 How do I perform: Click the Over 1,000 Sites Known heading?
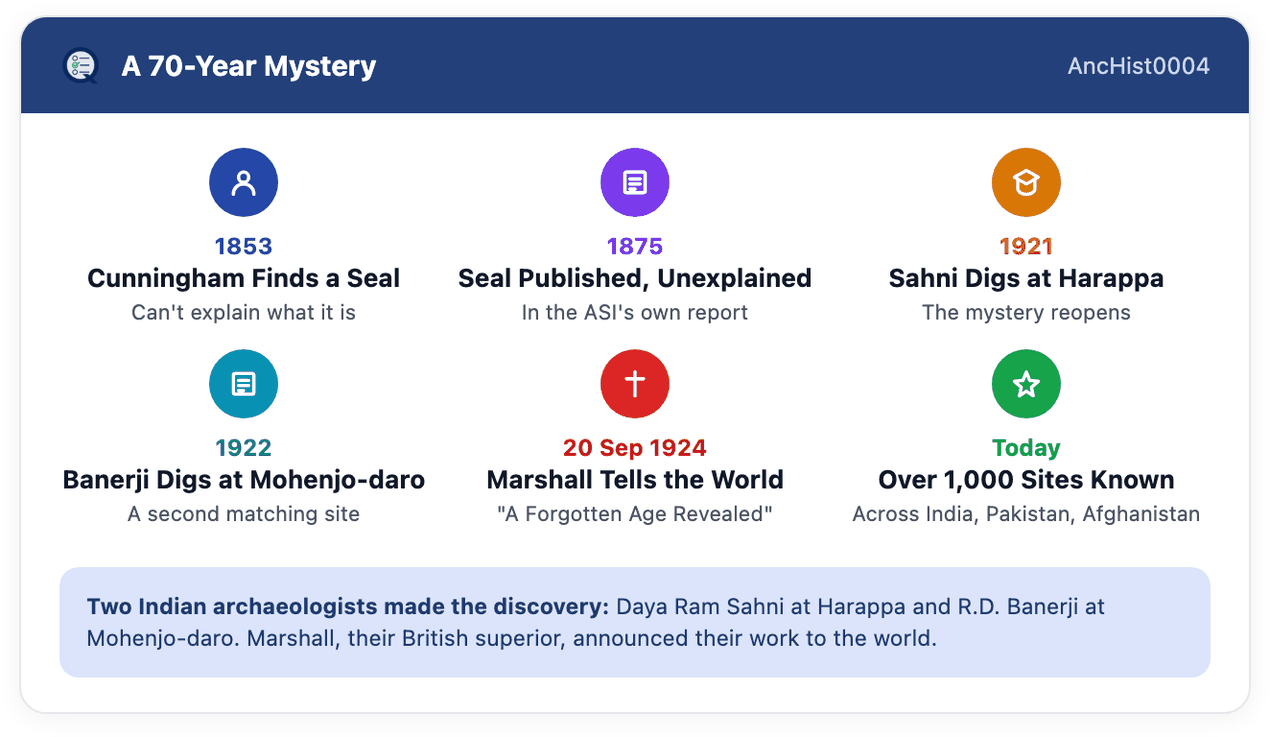(1026, 480)
